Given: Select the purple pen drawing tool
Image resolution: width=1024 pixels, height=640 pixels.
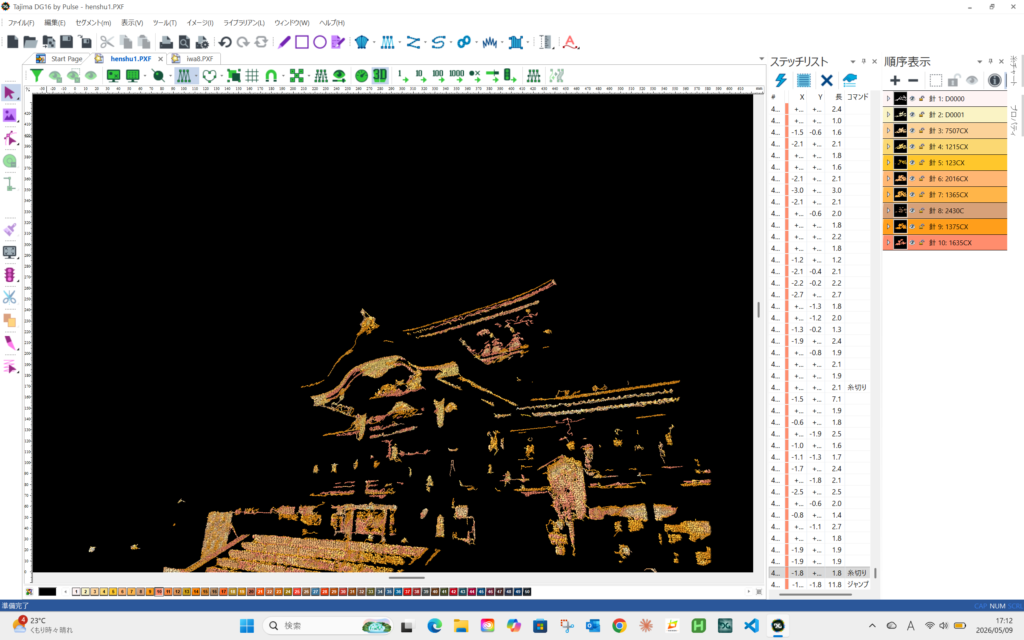Looking at the screenshot, I should point(284,42).
